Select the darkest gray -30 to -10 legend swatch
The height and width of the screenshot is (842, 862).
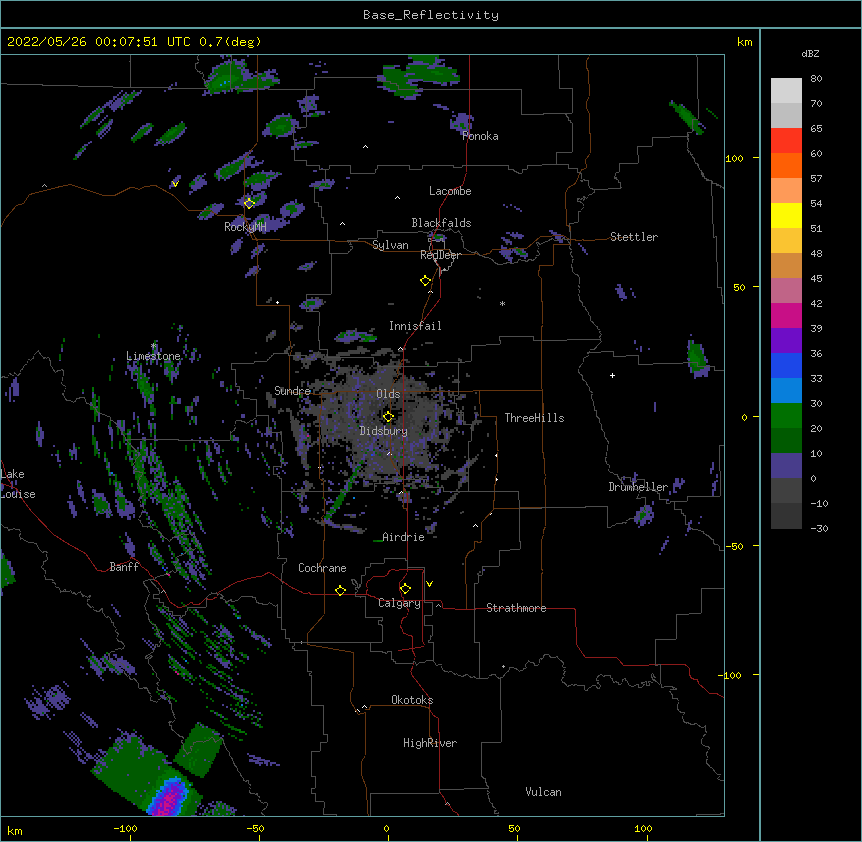coord(786,516)
